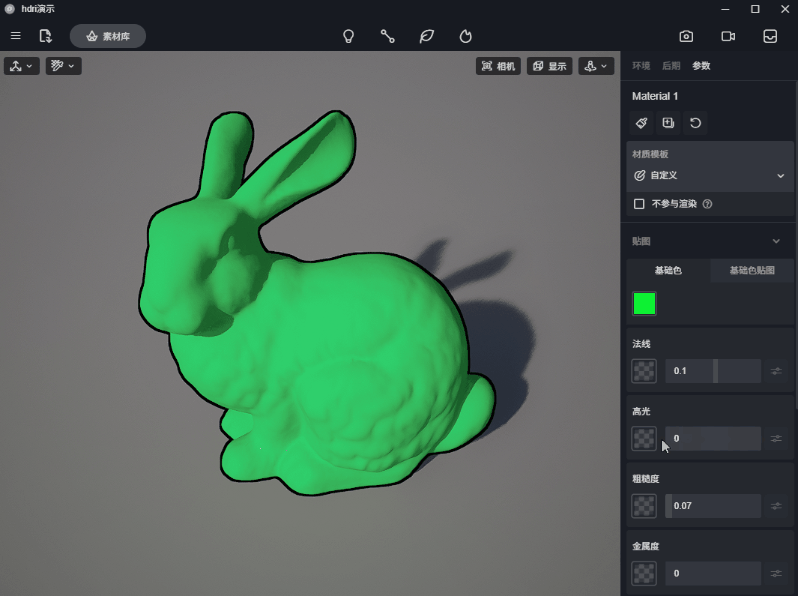
Task: Open the green base color swatch
Action: click(x=644, y=304)
